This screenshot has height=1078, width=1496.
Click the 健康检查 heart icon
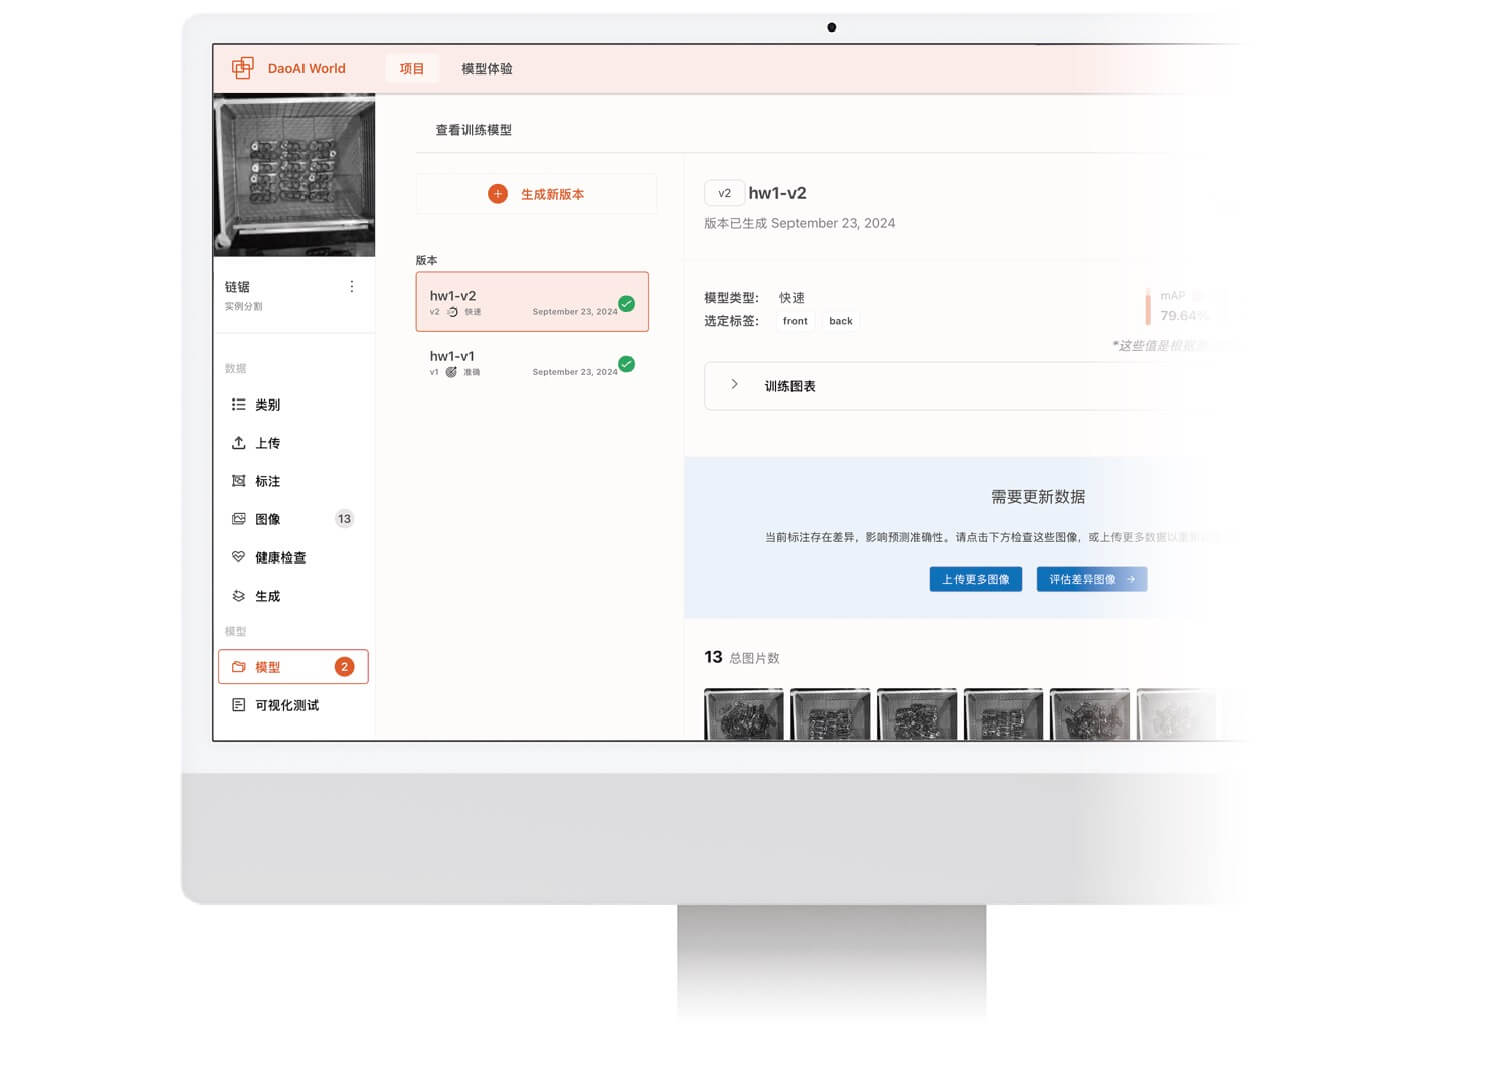(238, 556)
